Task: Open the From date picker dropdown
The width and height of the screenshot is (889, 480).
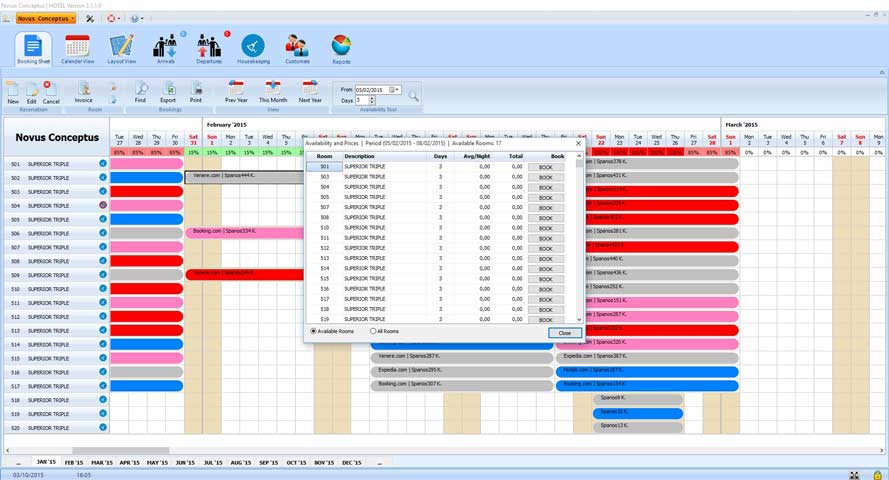Action: coord(397,90)
